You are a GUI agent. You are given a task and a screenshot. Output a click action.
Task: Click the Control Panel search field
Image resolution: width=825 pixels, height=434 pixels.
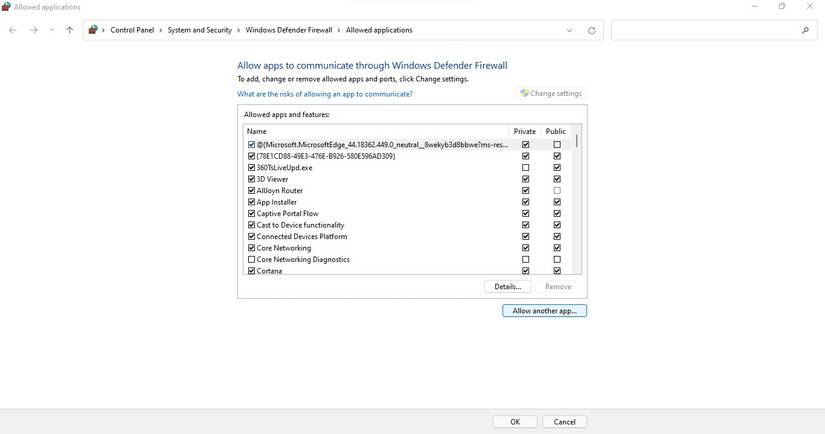pos(705,30)
